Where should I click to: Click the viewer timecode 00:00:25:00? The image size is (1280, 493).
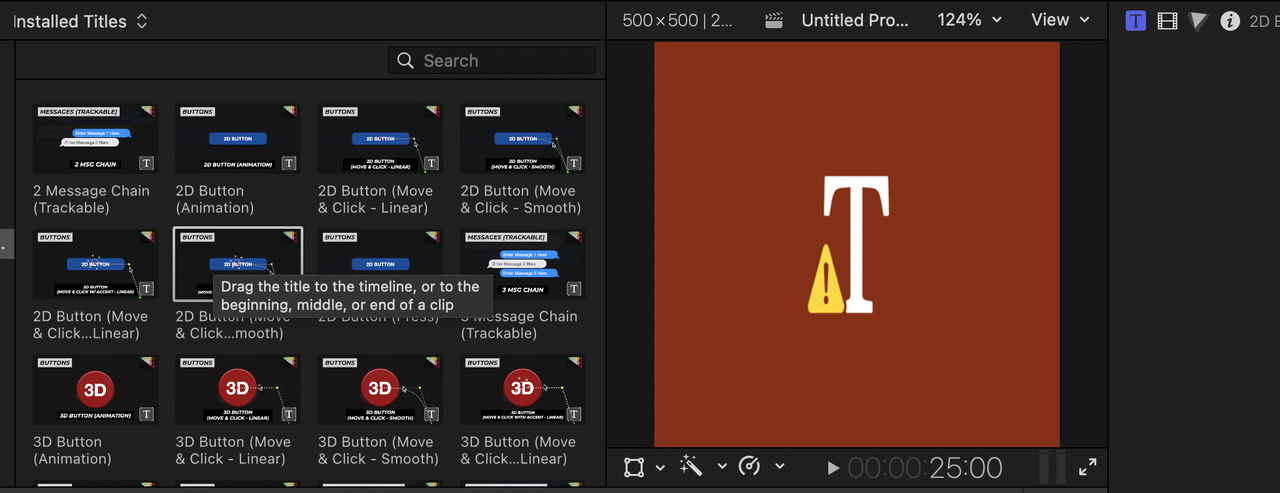click(925, 467)
